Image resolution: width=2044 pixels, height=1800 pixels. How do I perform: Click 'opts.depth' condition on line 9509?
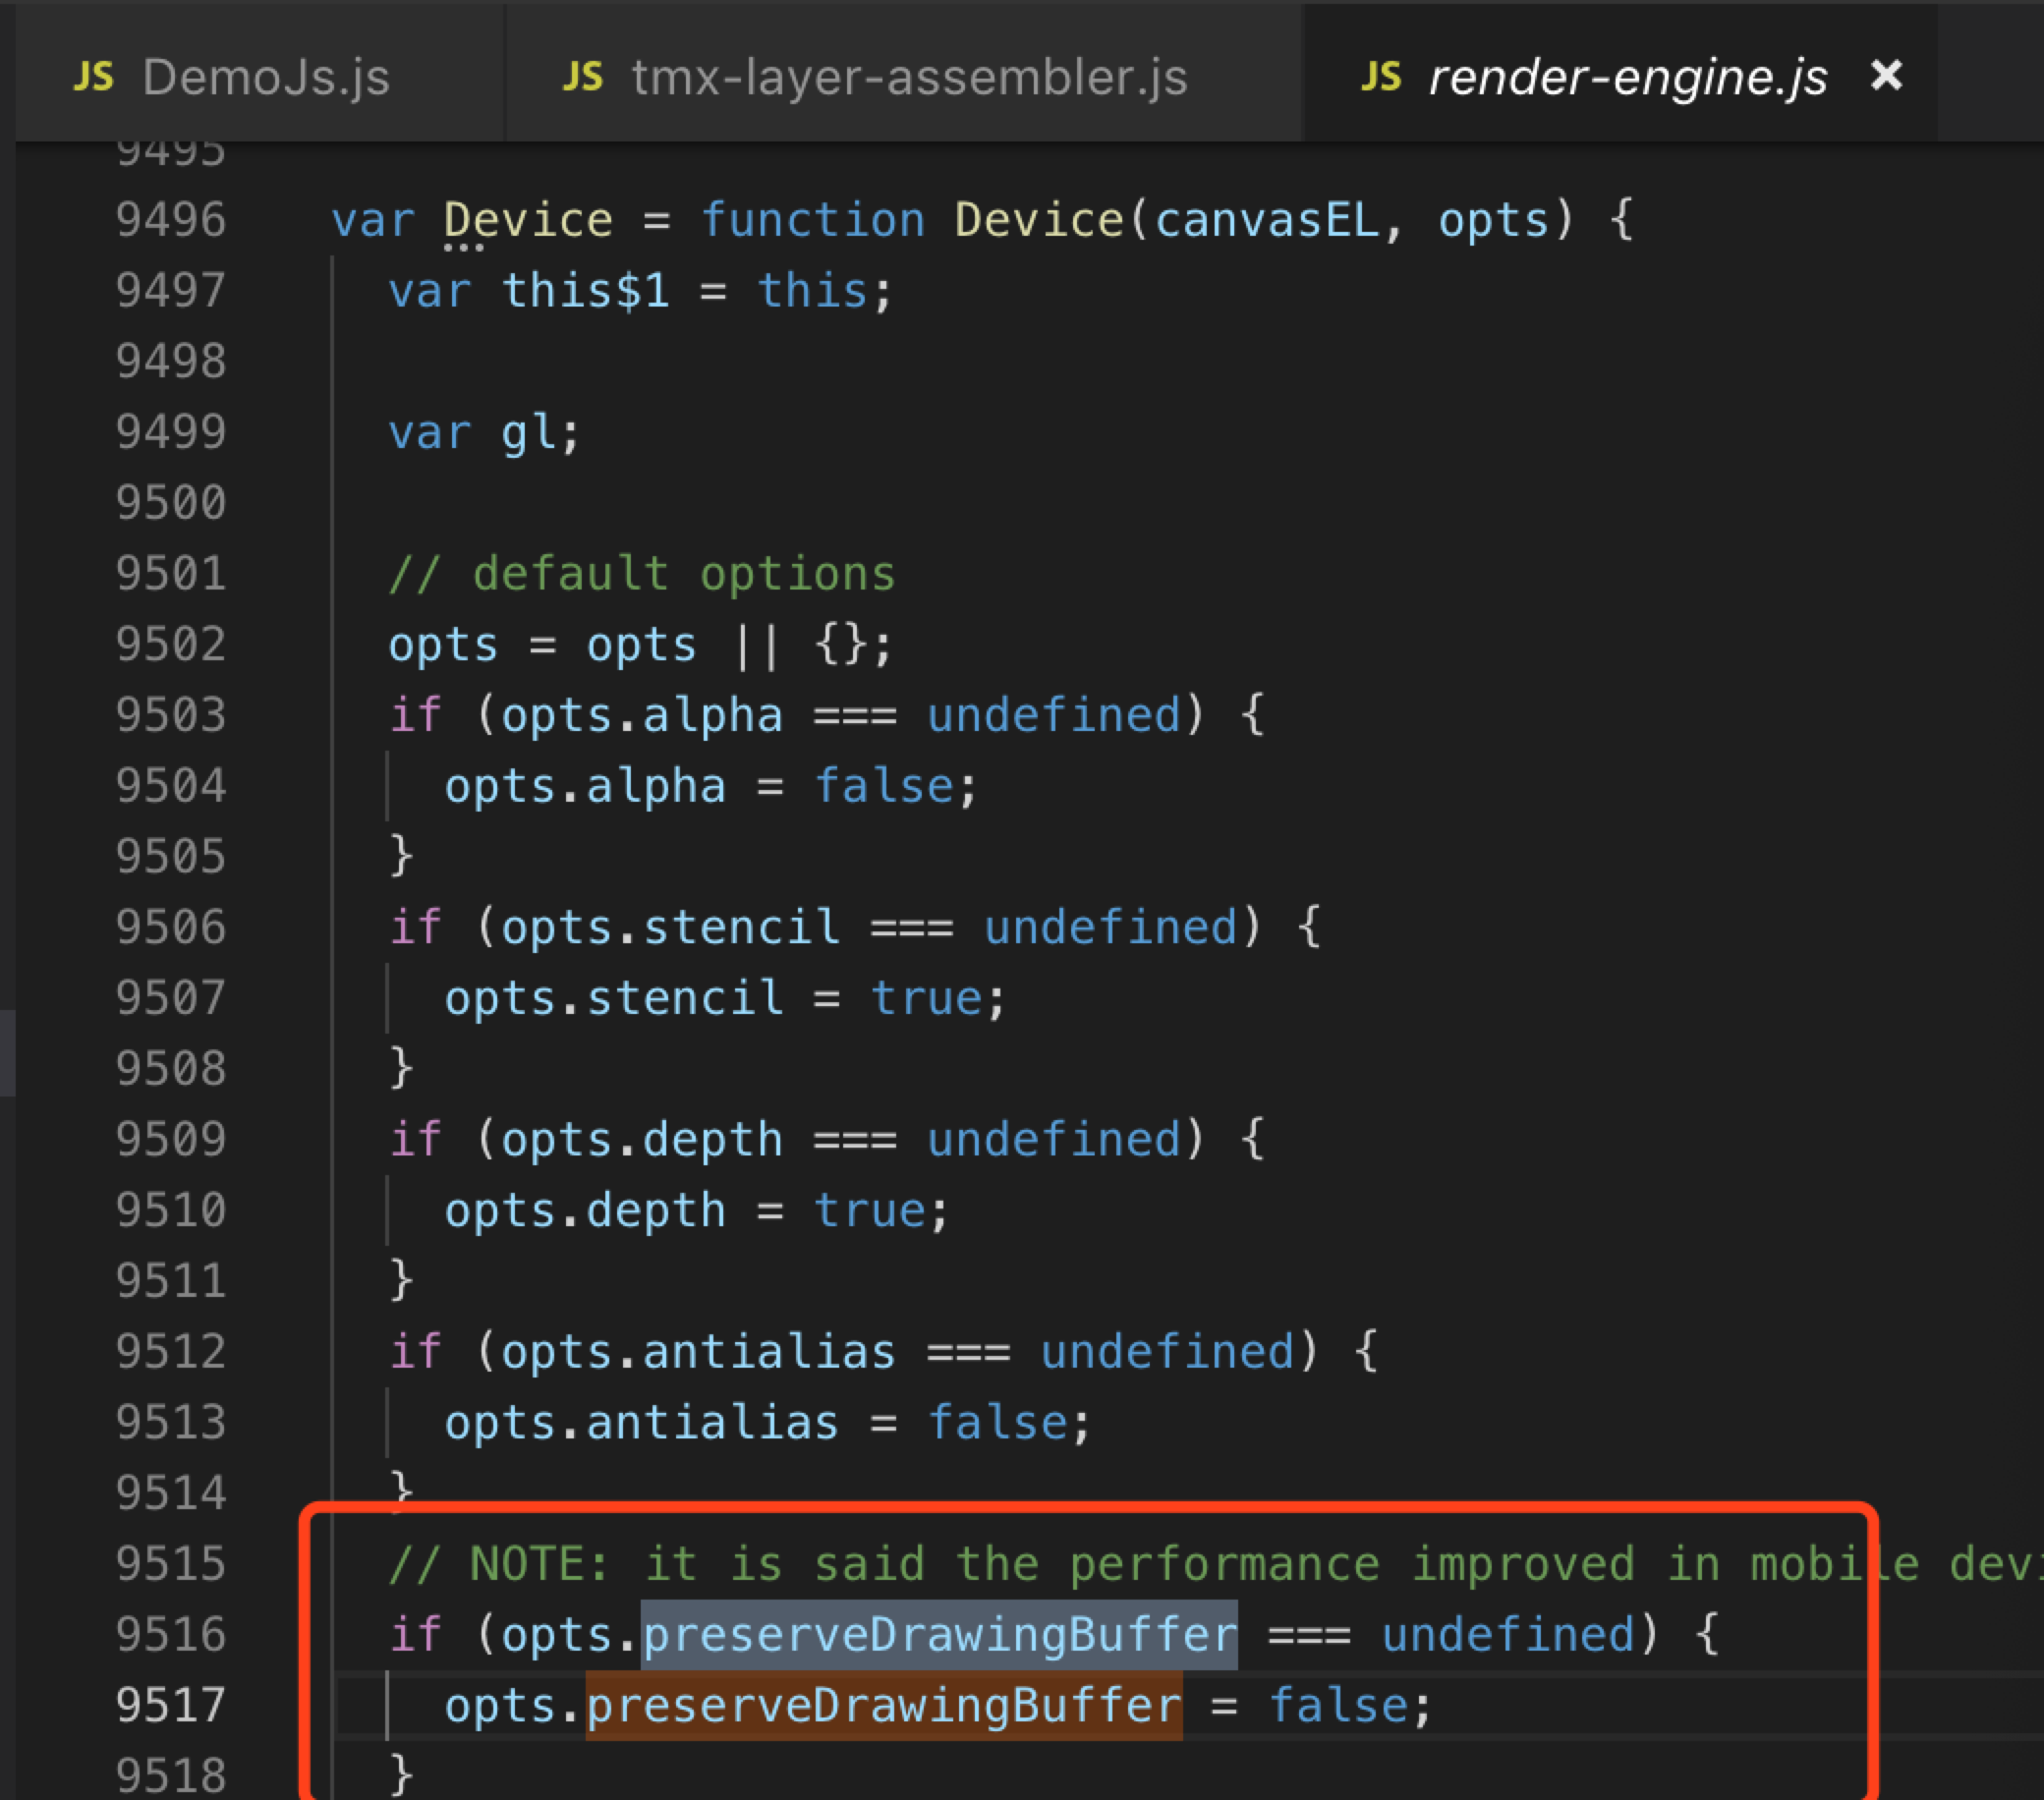coord(641,1140)
